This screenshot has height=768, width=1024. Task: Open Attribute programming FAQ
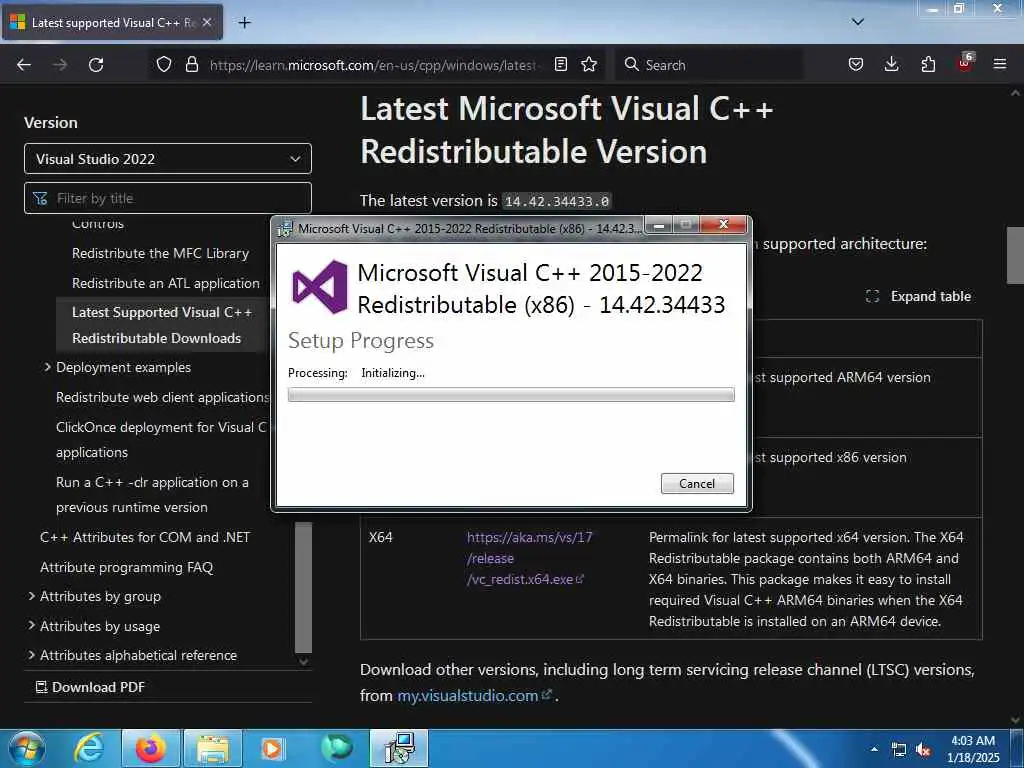click(x=127, y=568)
